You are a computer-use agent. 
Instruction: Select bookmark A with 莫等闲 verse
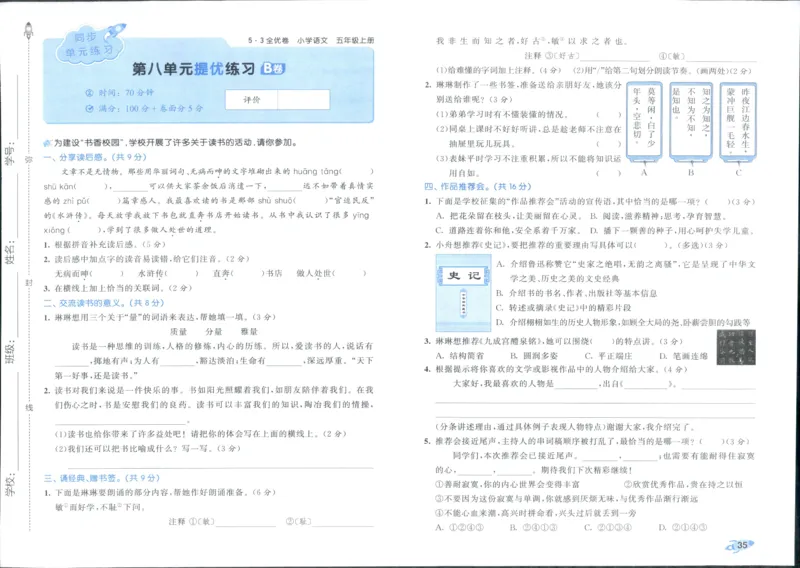[x=644, y=122]
